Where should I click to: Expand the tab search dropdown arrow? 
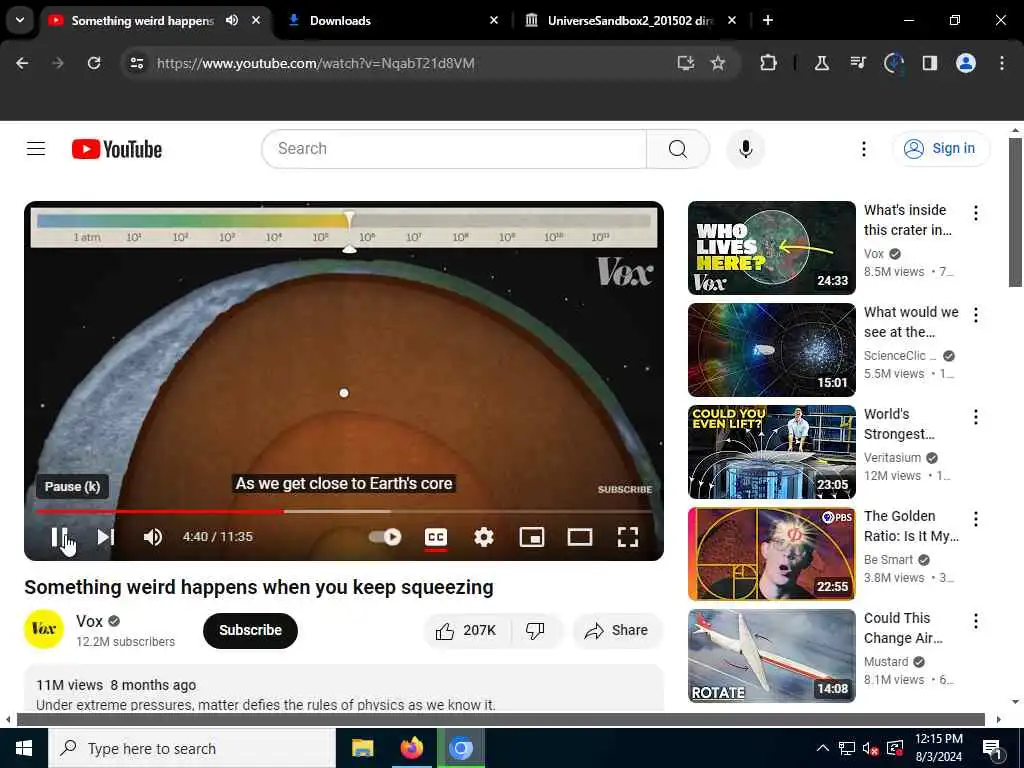(20, 20)
